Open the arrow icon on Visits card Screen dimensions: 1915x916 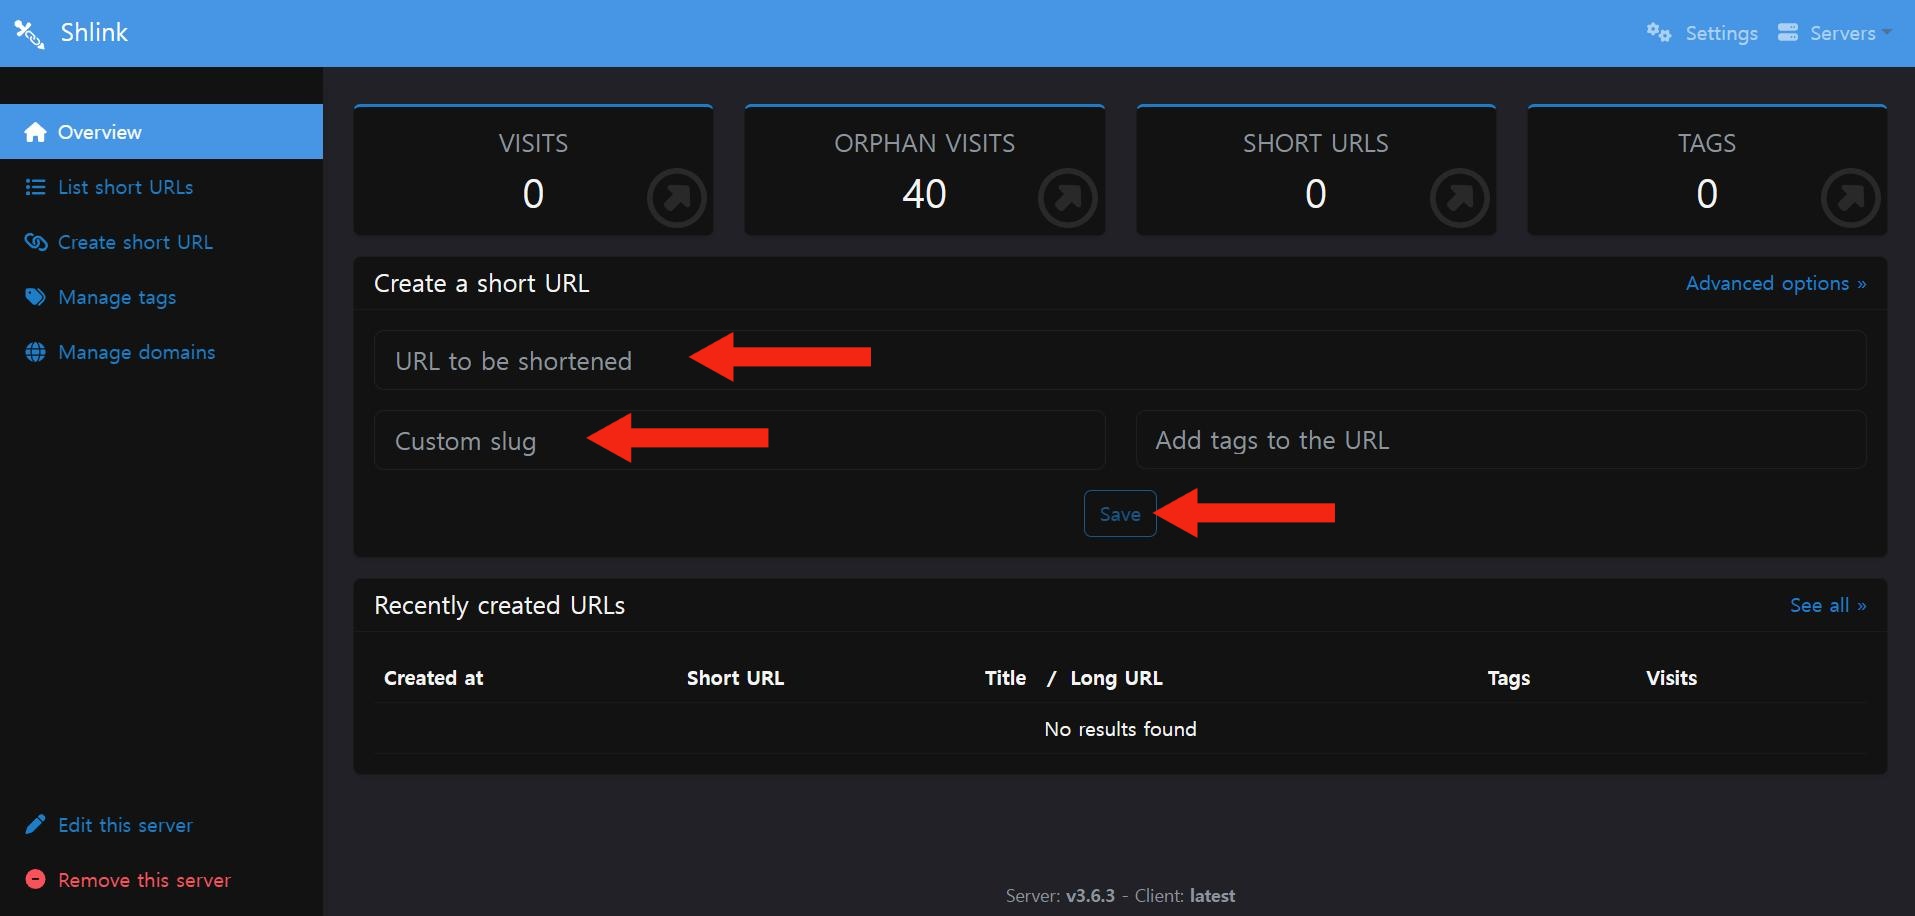pyautogui.click(x=676, y=198)
